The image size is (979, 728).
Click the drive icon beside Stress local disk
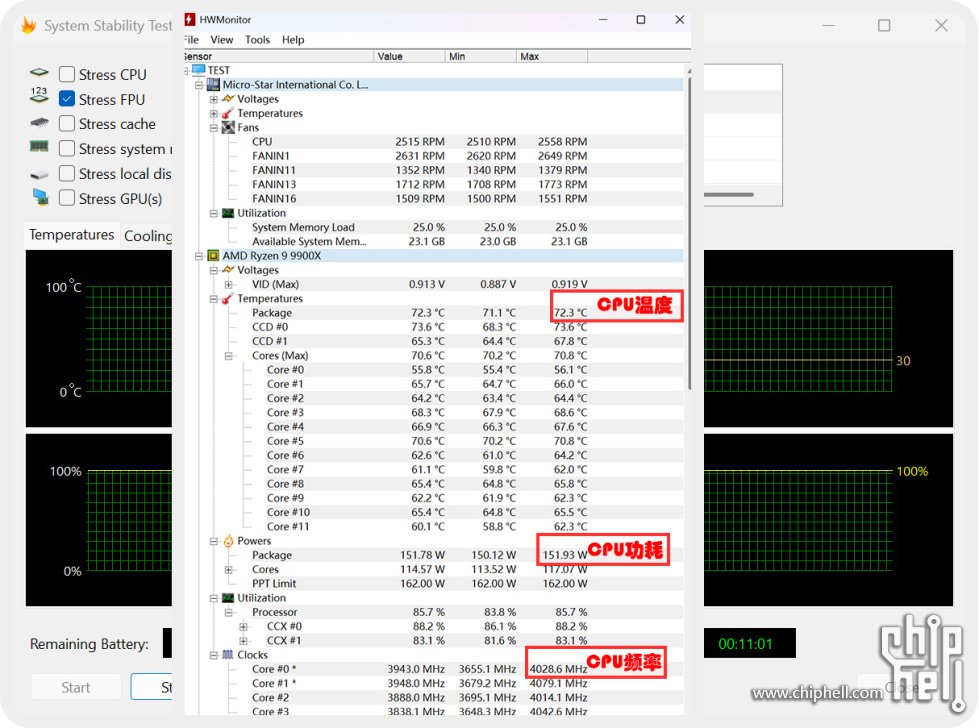39,175
